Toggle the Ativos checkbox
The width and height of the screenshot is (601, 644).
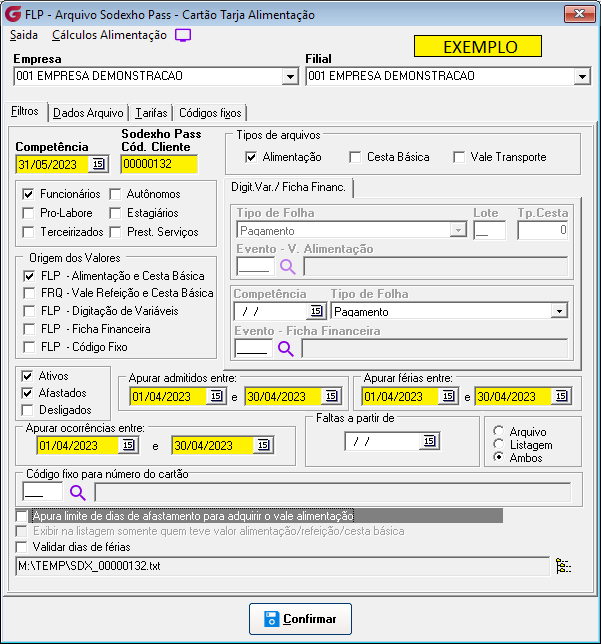28,376
